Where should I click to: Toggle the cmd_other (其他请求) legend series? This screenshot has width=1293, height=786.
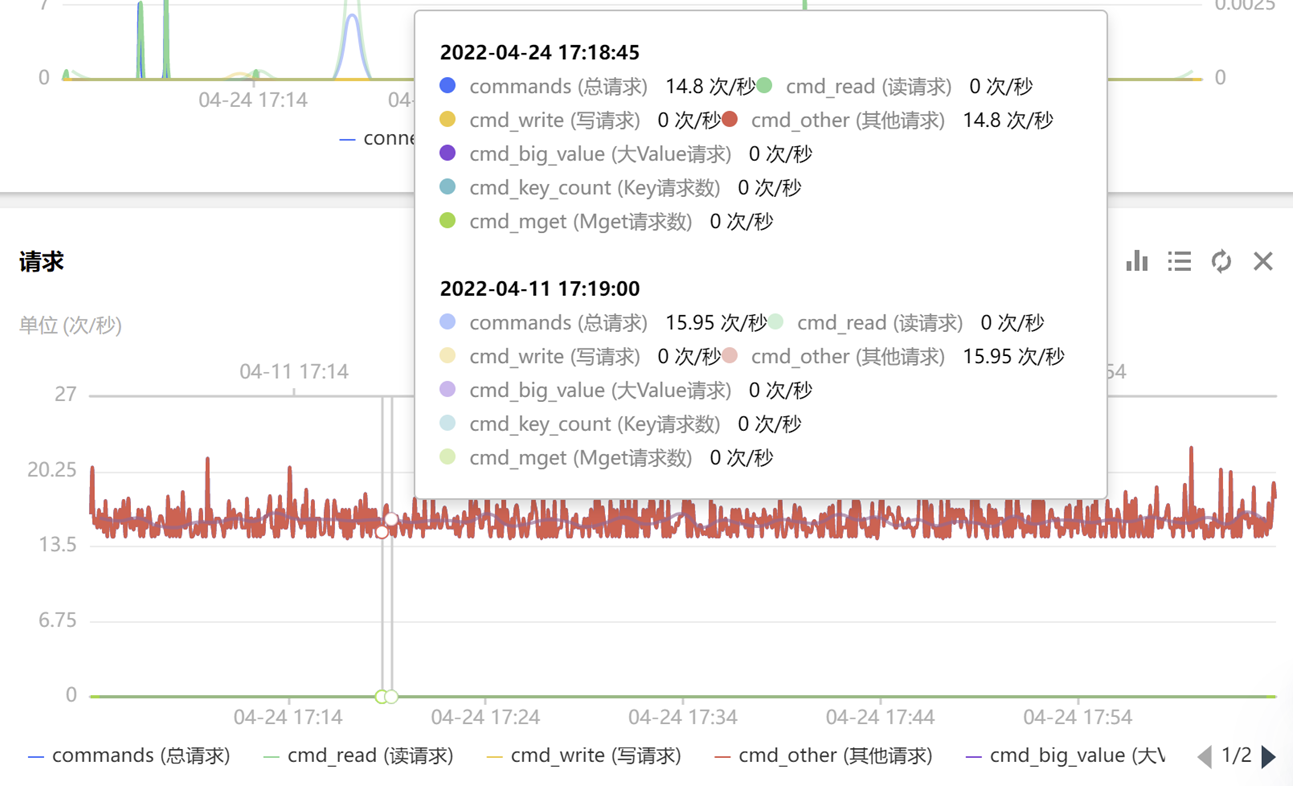pos(824,756)
